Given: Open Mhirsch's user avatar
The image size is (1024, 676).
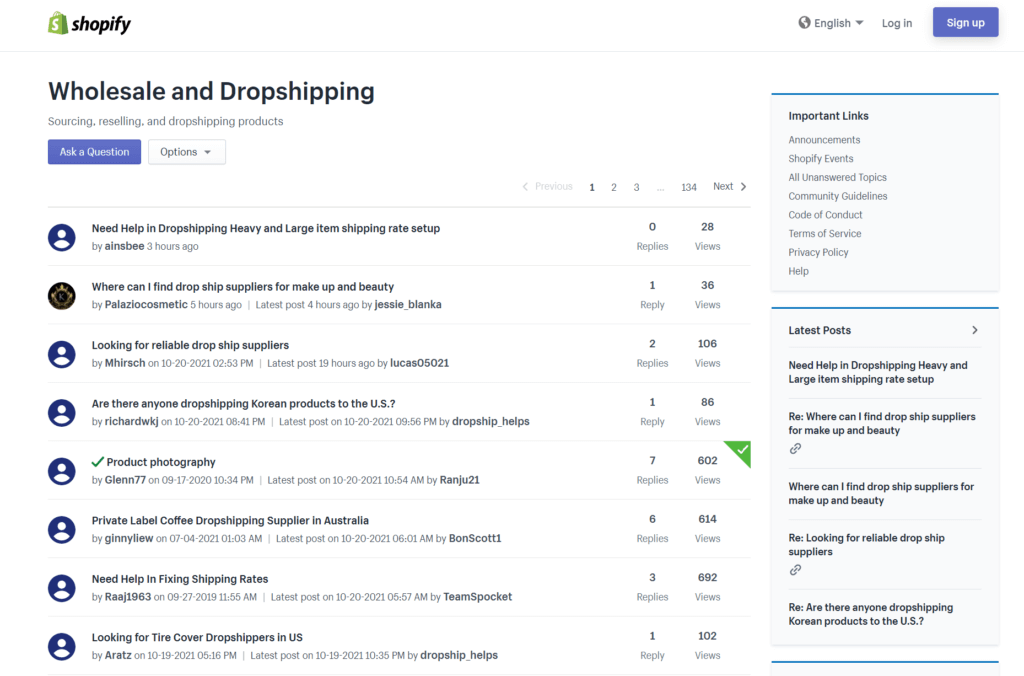Looking at the screenshot, I should (x=61, y=354).
